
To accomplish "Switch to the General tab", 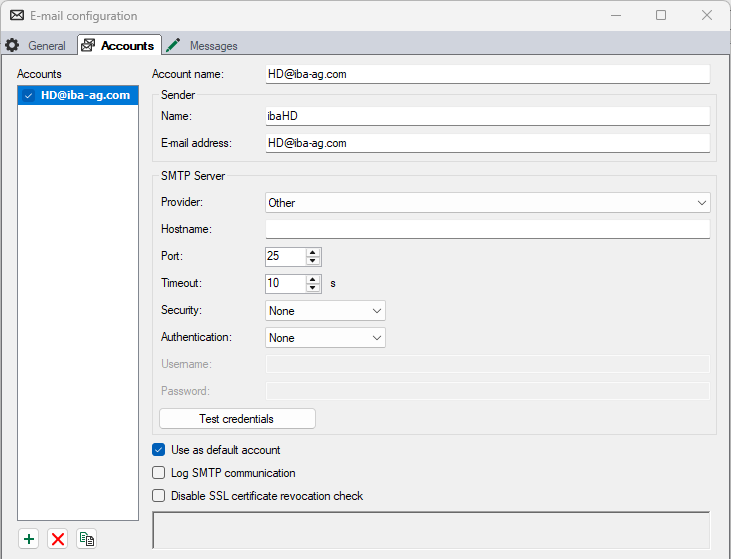I will point(37,46).
